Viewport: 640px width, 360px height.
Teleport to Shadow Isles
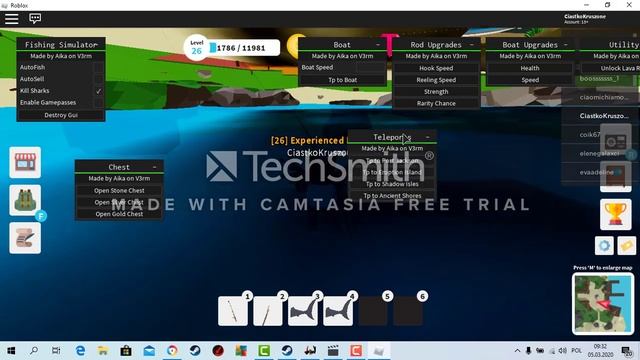392,184
